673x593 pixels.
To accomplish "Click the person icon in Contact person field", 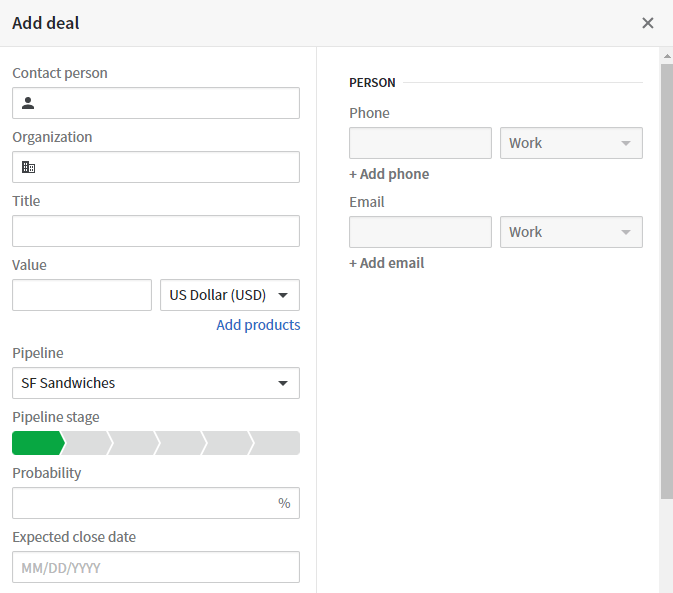I will pyautogui.click(x=28, y=103).
